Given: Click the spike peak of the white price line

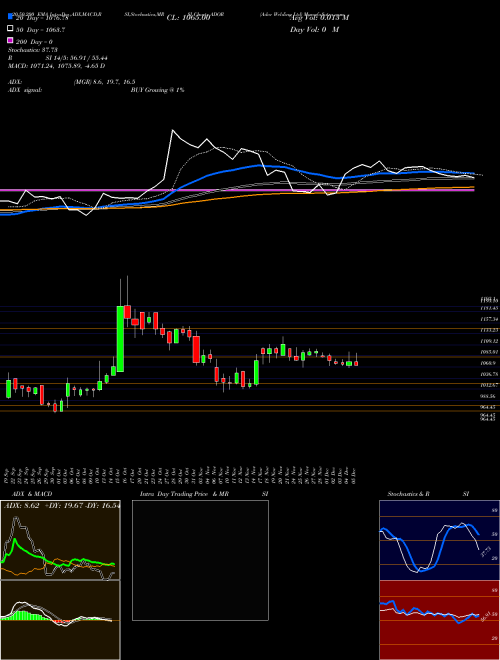Looking at the screenshot, I should coord(173,130).
